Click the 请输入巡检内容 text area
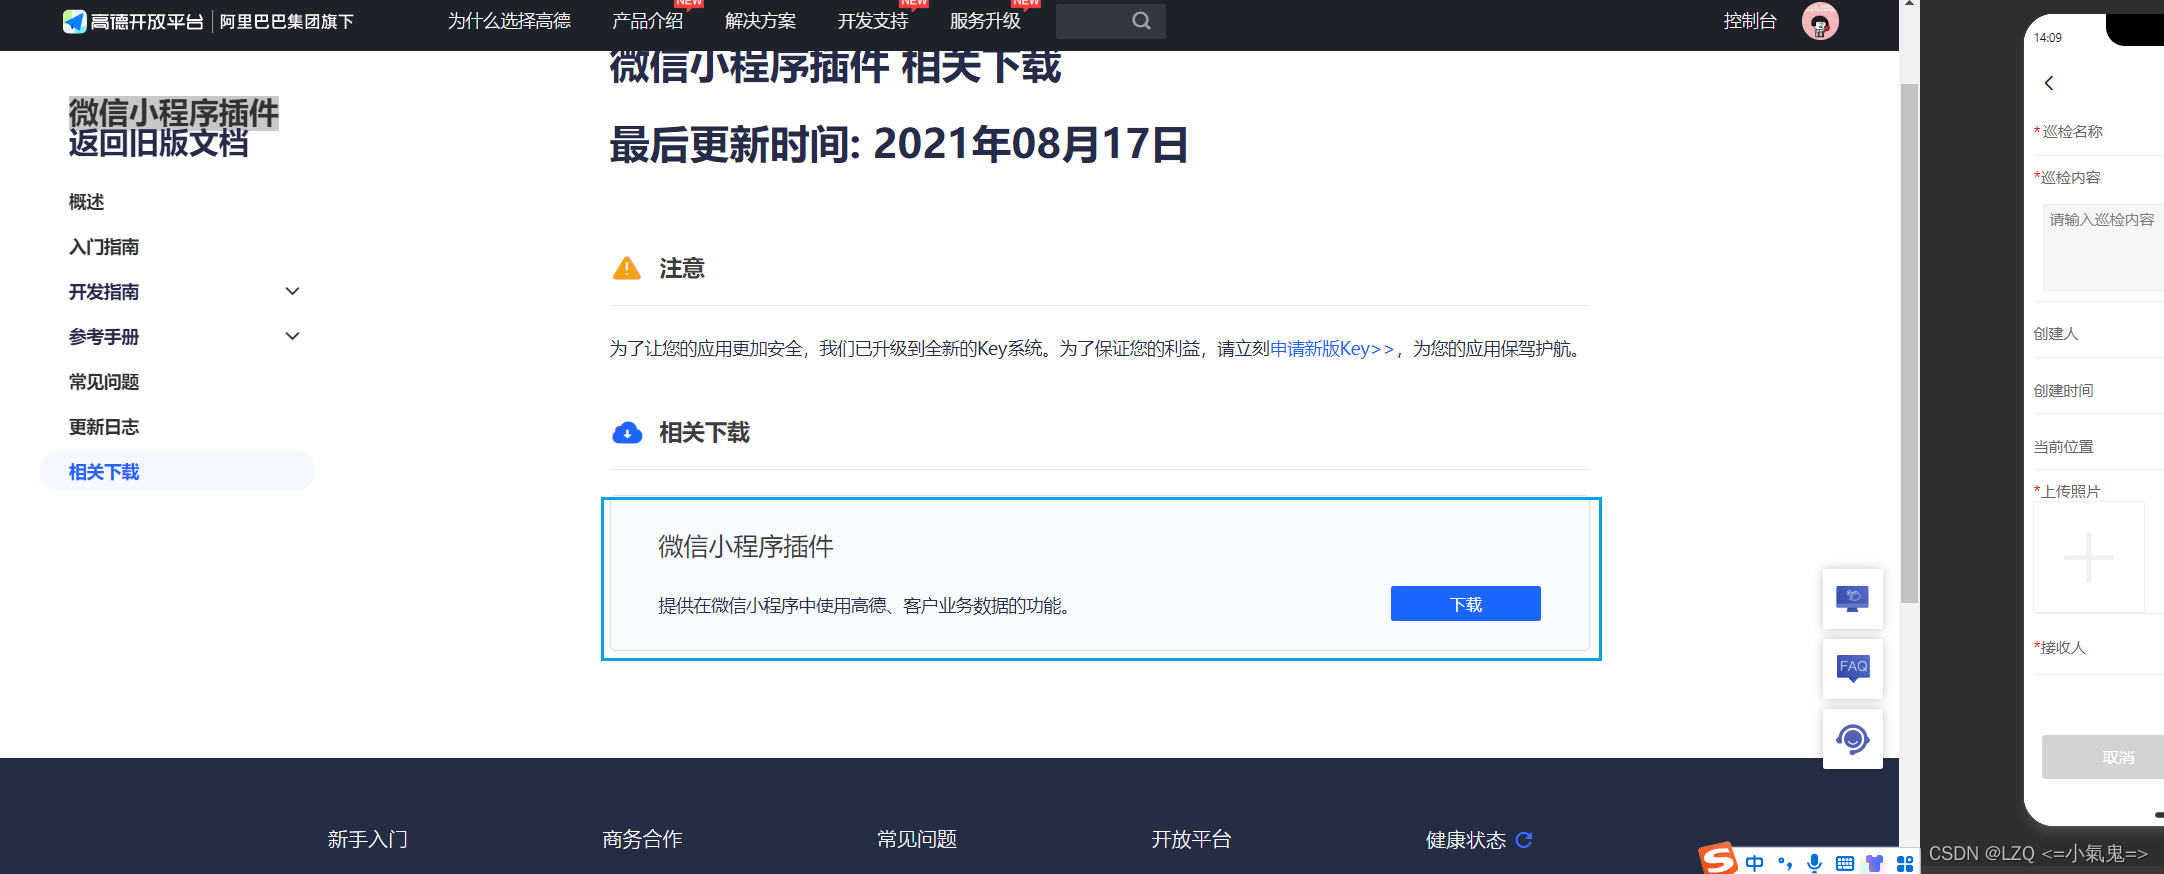The image size is (2164, 874). [x=2103, y=247]
